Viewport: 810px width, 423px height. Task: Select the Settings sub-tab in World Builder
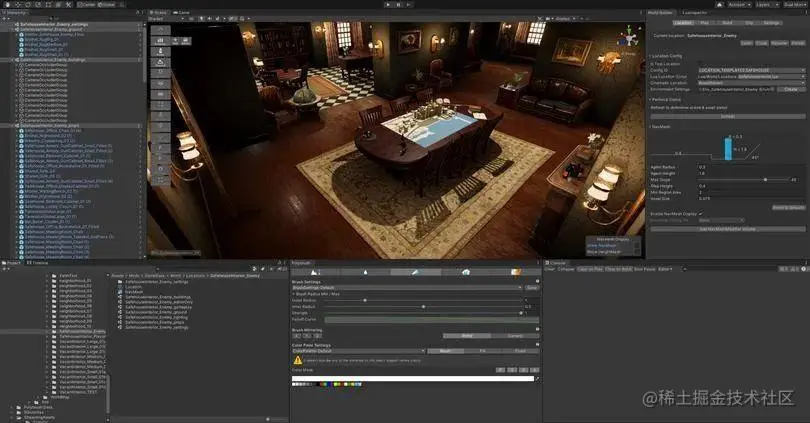point(771,23)
